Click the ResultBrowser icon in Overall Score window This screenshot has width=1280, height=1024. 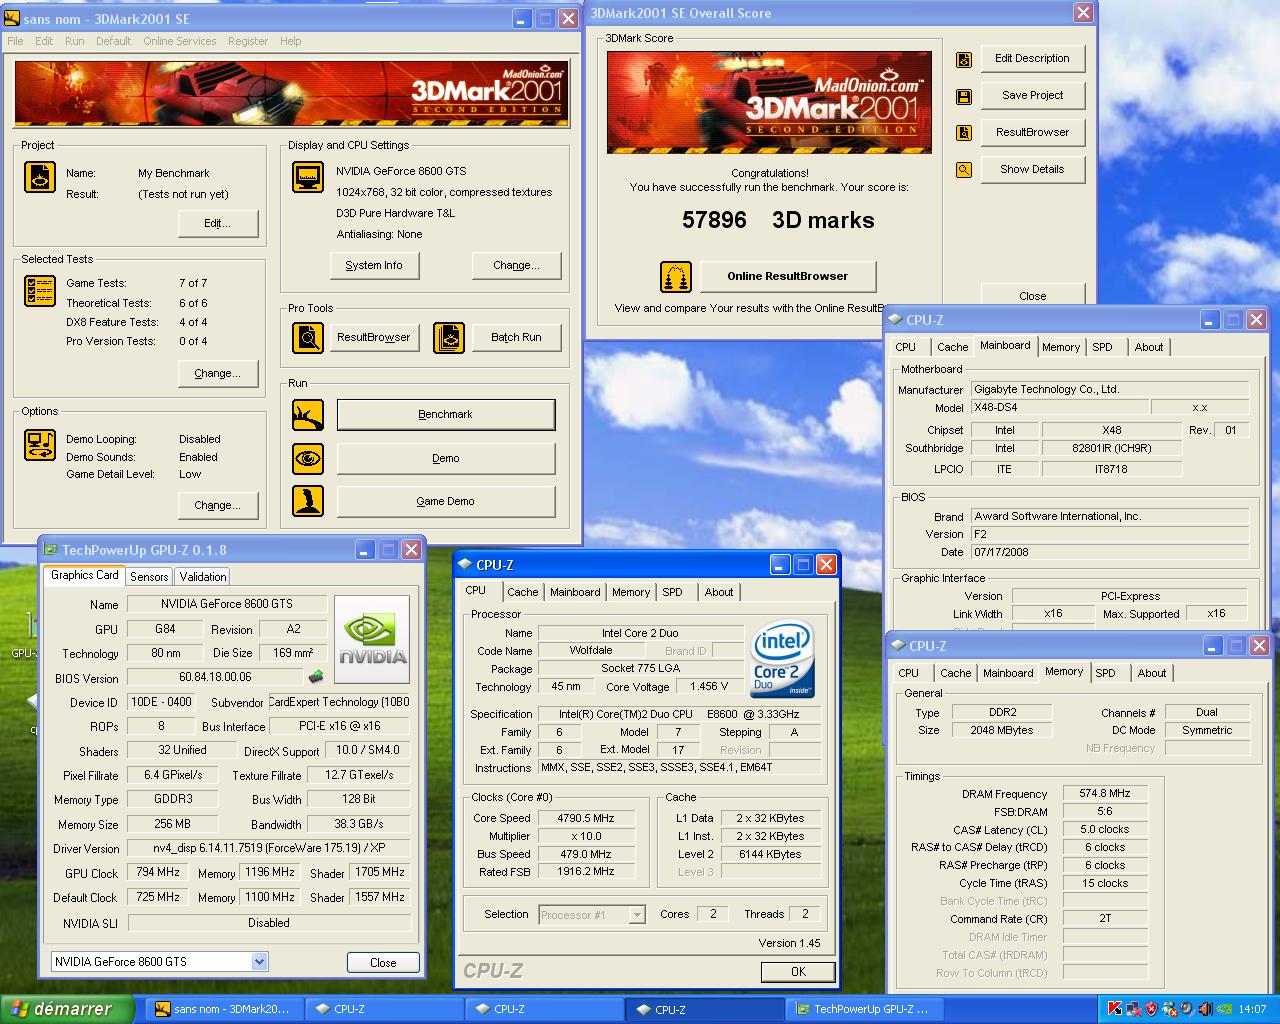[x=964, y=133]
